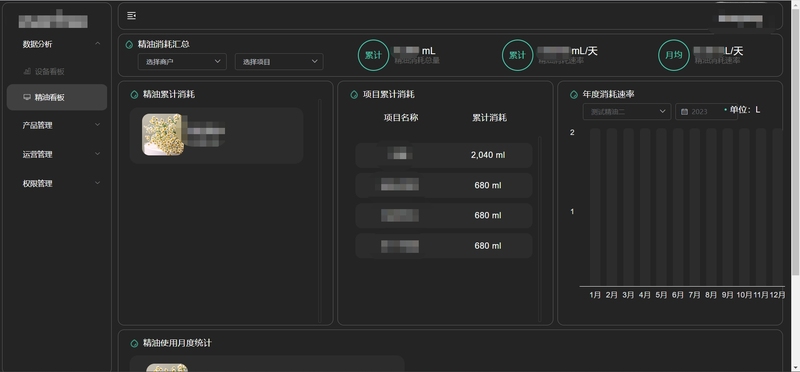Screen dimensions: 800x372
Task: Click the 项目累计消耗 list scrollbar
Action: point(540,229)
